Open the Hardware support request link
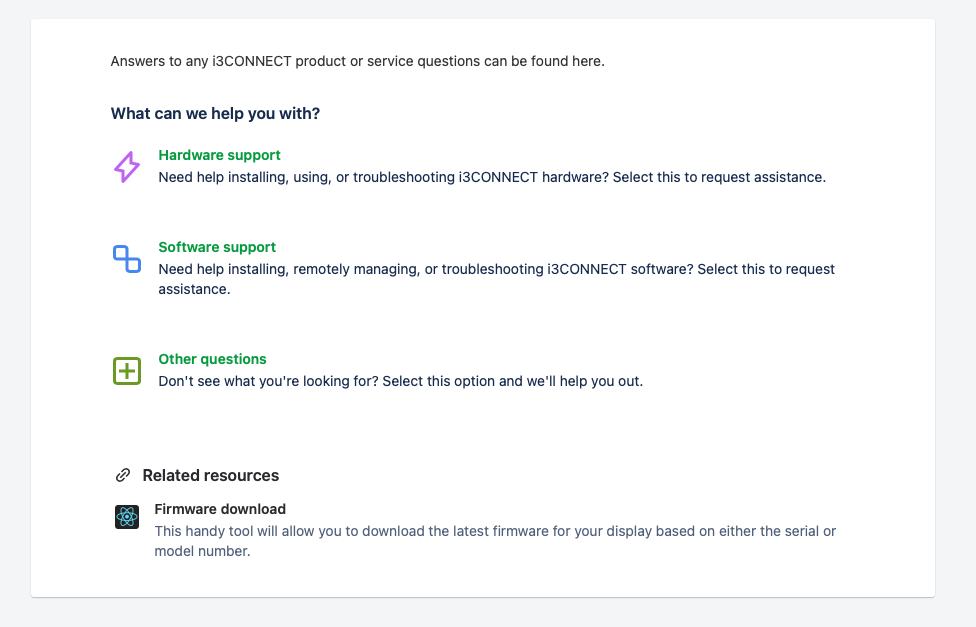The height and width of the screenshot is (627, 976). [219, 155]
